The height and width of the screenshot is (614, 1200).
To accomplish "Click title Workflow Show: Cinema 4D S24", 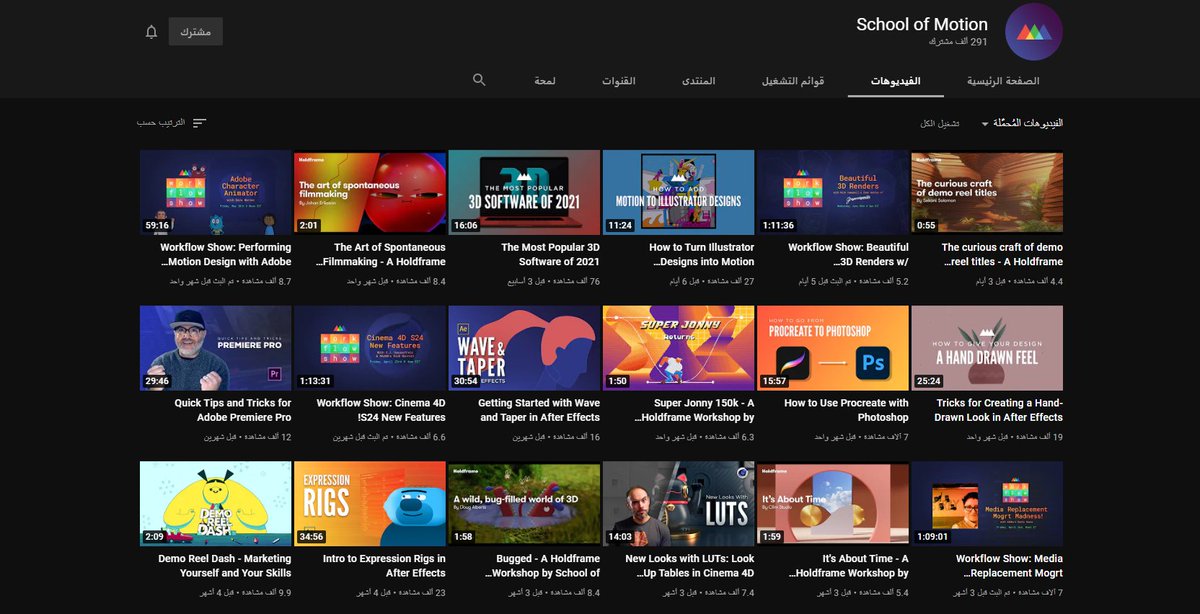I will coord(381,410).
